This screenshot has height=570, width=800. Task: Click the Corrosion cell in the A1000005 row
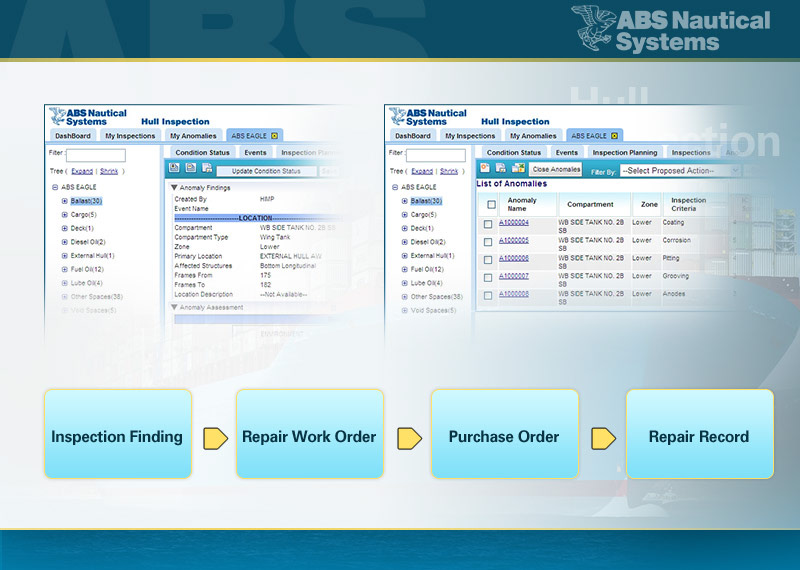[677, 240]
